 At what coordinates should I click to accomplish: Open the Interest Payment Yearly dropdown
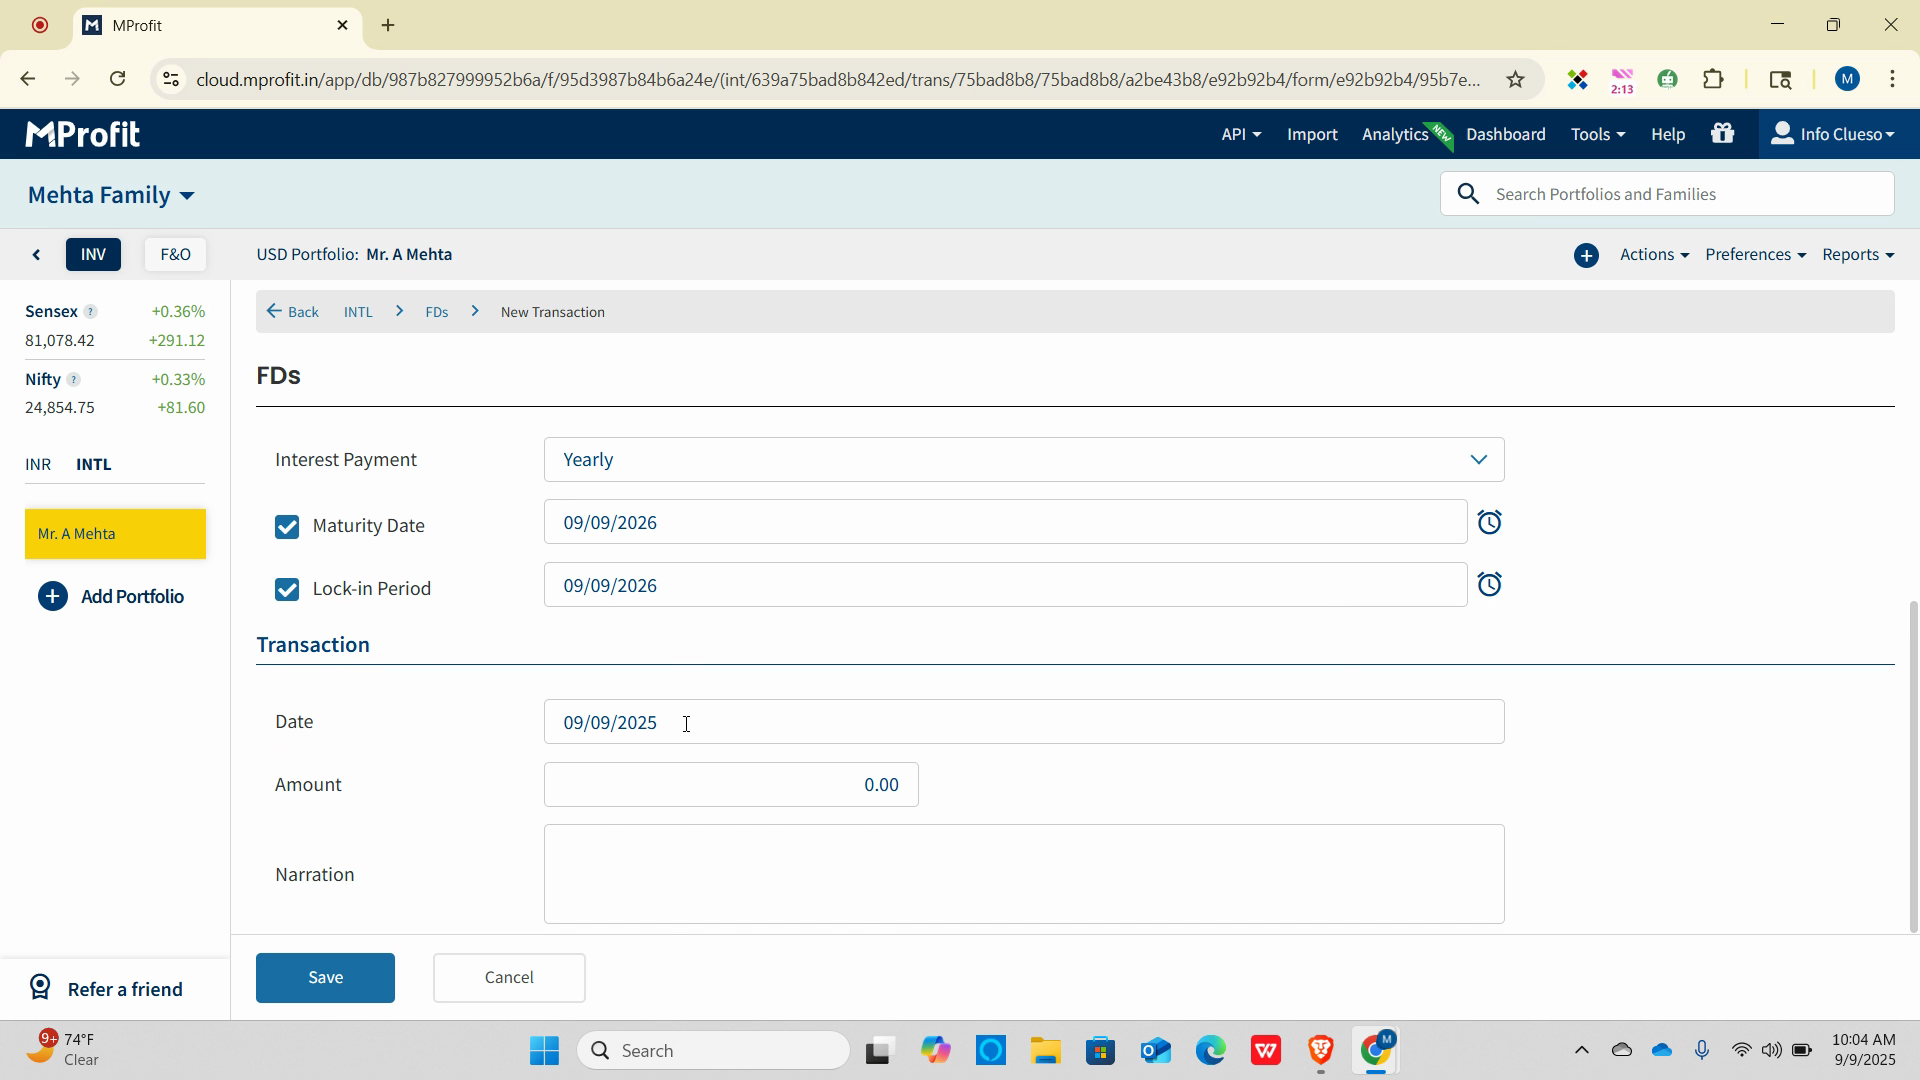click(1023, 460)
